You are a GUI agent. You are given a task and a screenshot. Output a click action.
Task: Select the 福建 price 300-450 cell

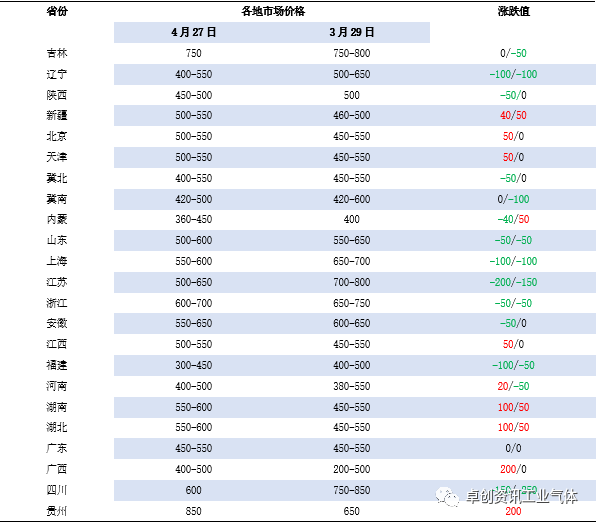(x=193, y=365)
